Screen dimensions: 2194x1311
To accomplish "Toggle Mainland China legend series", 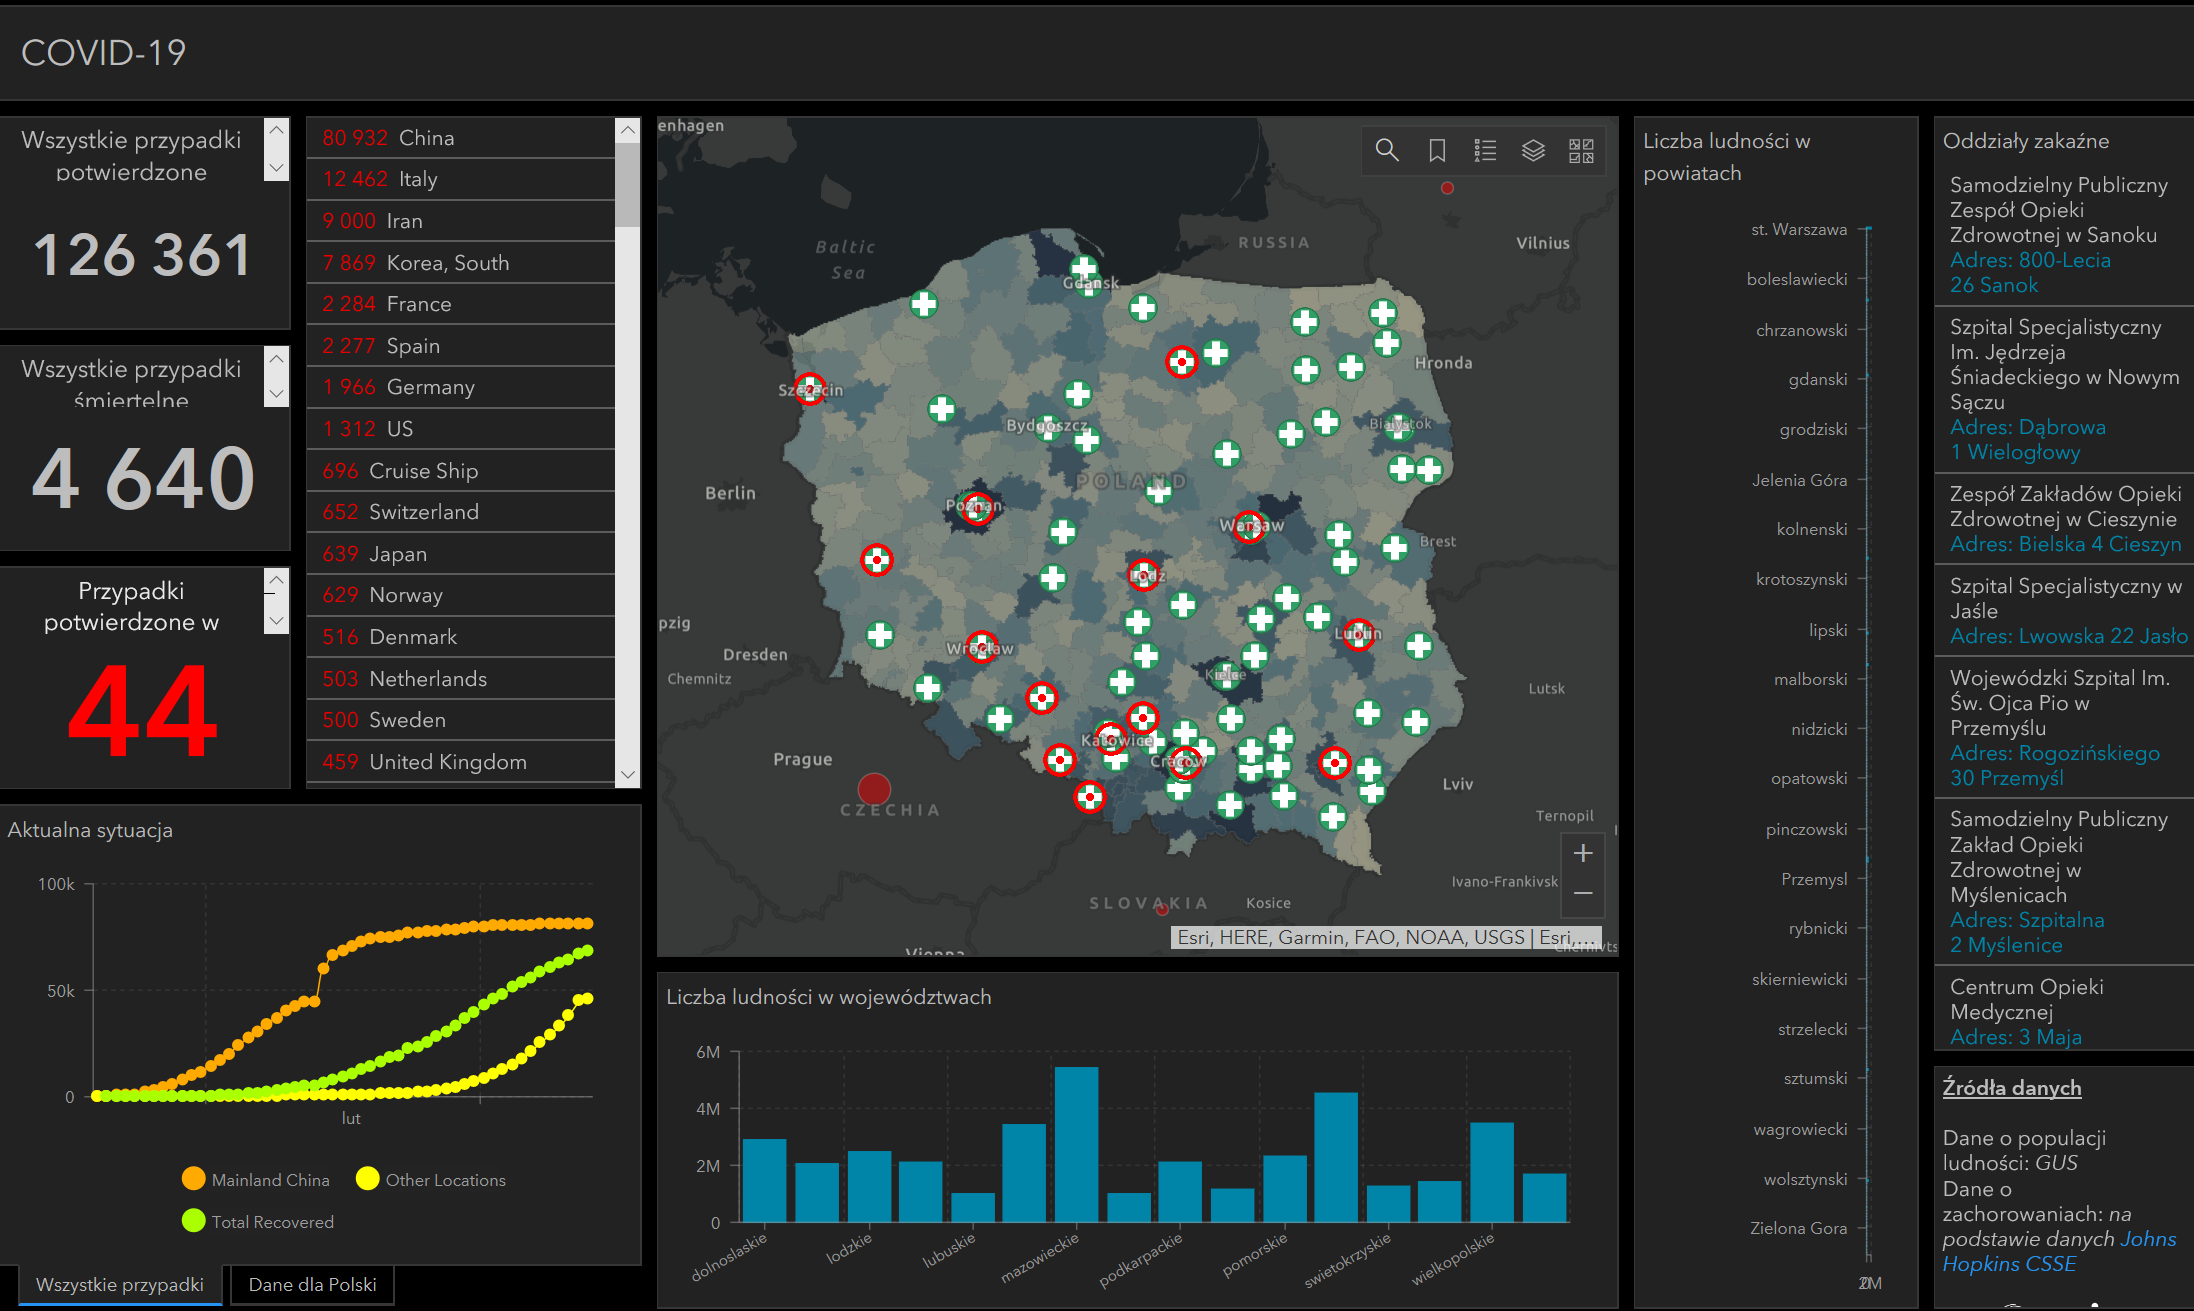I will (x=256, y=1180).
